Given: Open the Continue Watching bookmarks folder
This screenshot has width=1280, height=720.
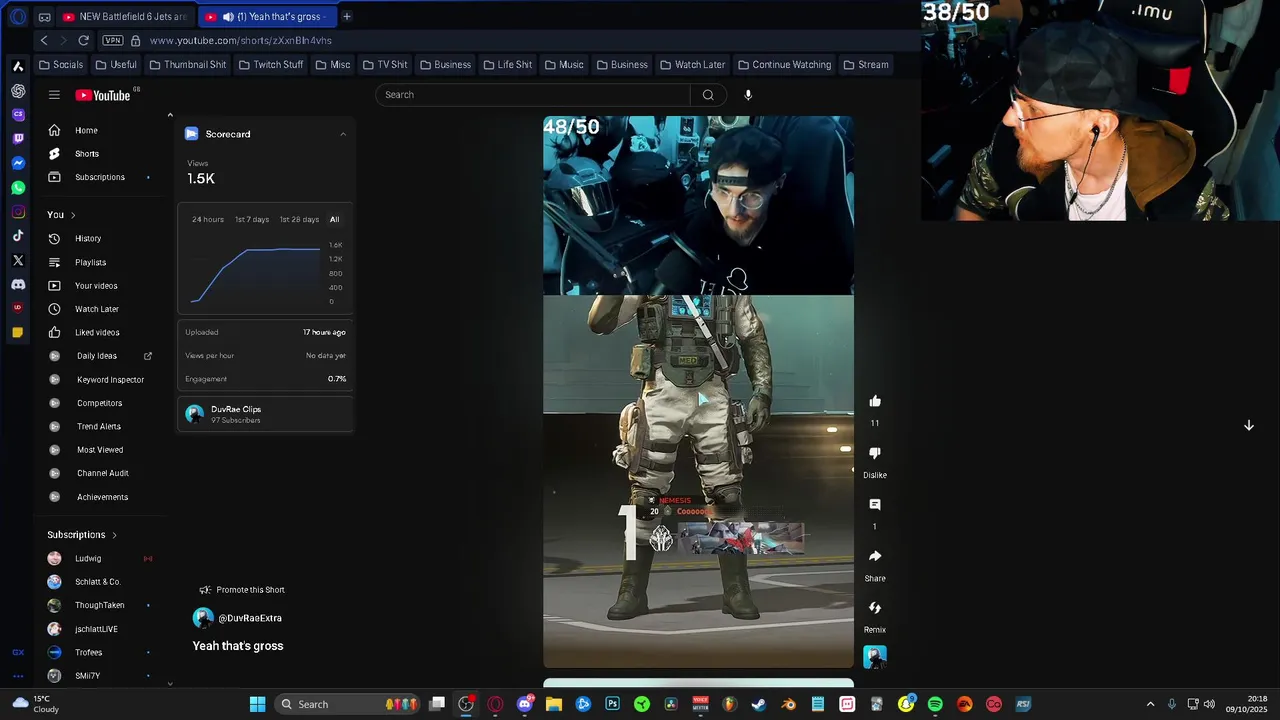Looking at the screenshot, I should (x=785, y=65).
